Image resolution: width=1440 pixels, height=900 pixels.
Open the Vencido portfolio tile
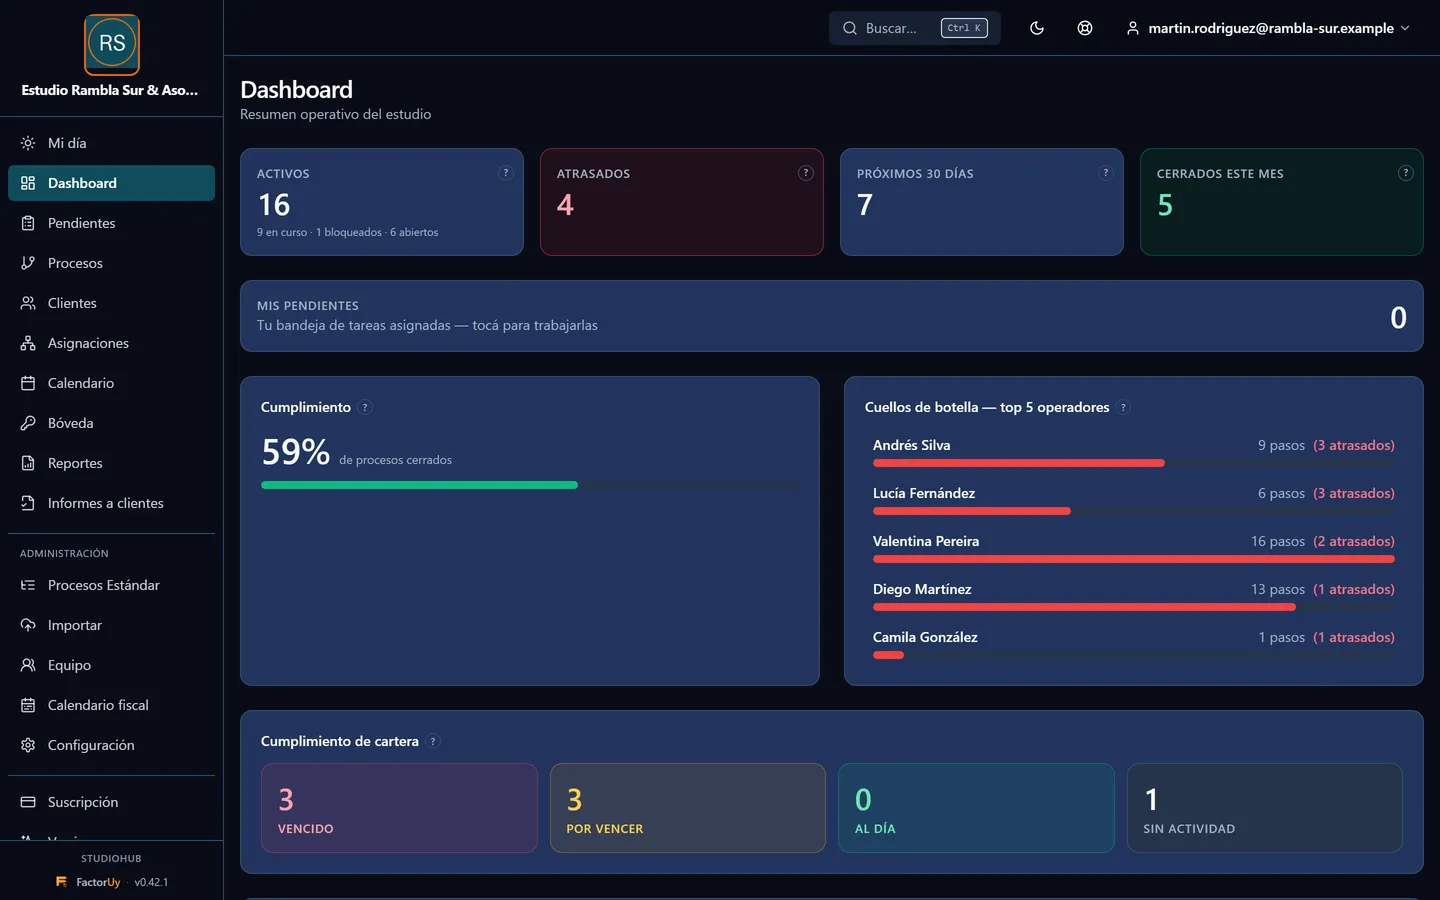(399, 808)
